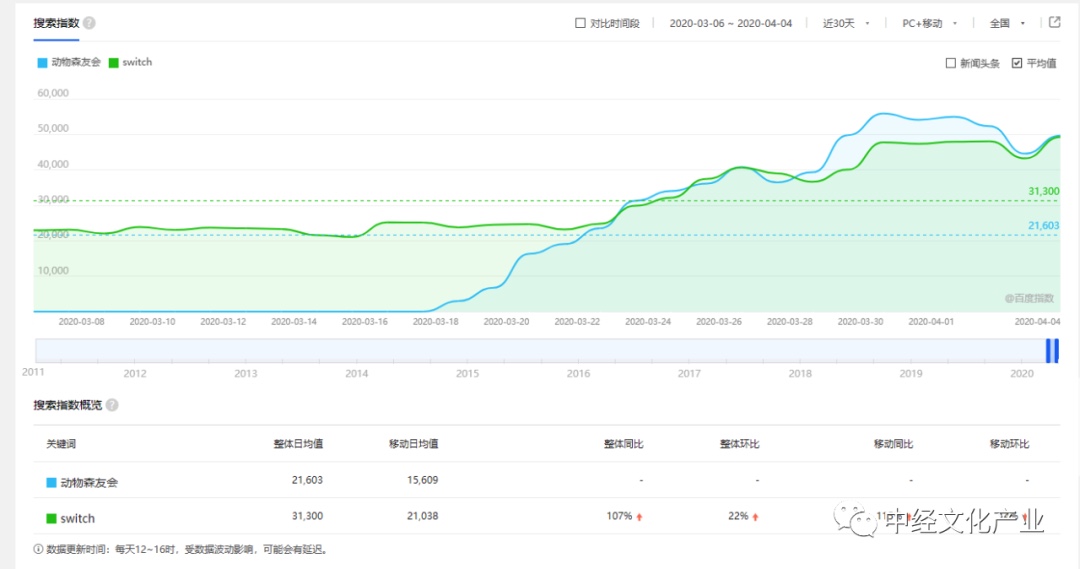Click the red up arrow beside 22%
The width and height of the screenshot is (1080, 569).
point(755,517)
